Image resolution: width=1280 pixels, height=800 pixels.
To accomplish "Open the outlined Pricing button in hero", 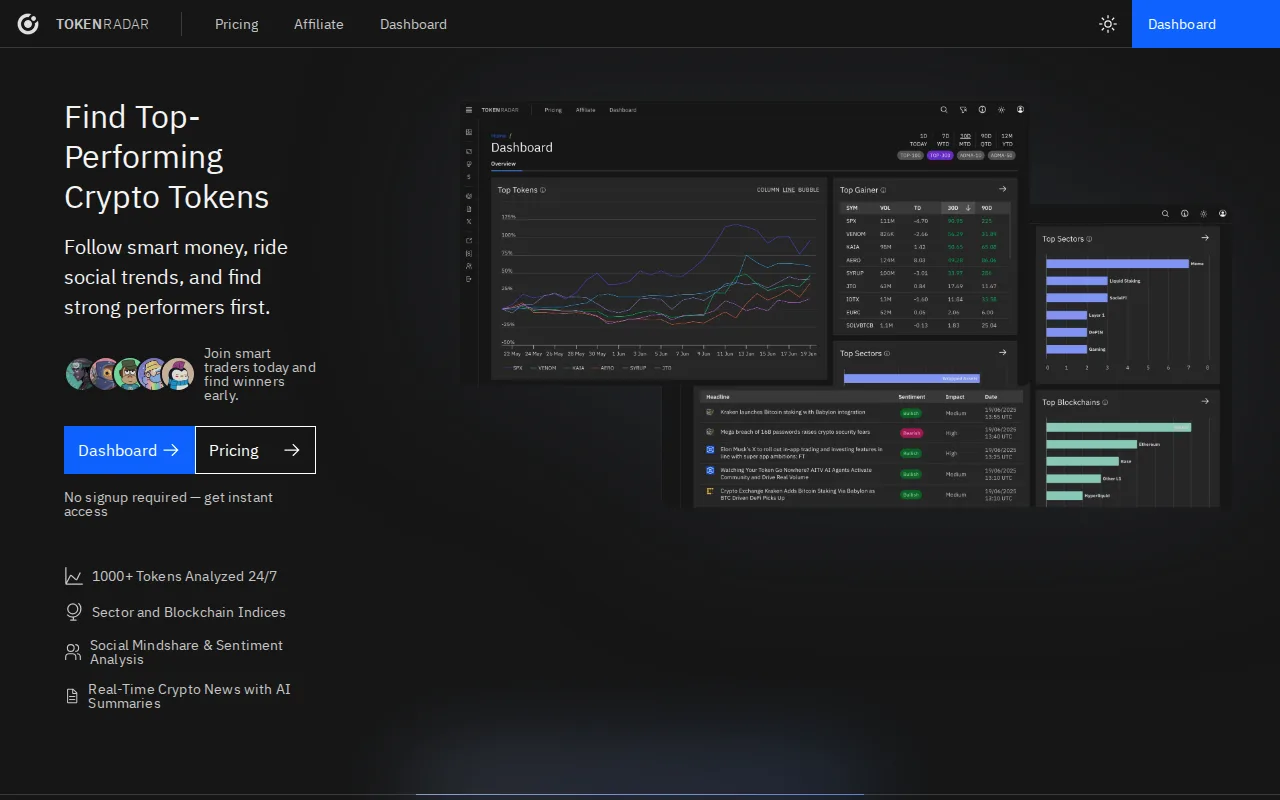I will click(x=255, y=450).
